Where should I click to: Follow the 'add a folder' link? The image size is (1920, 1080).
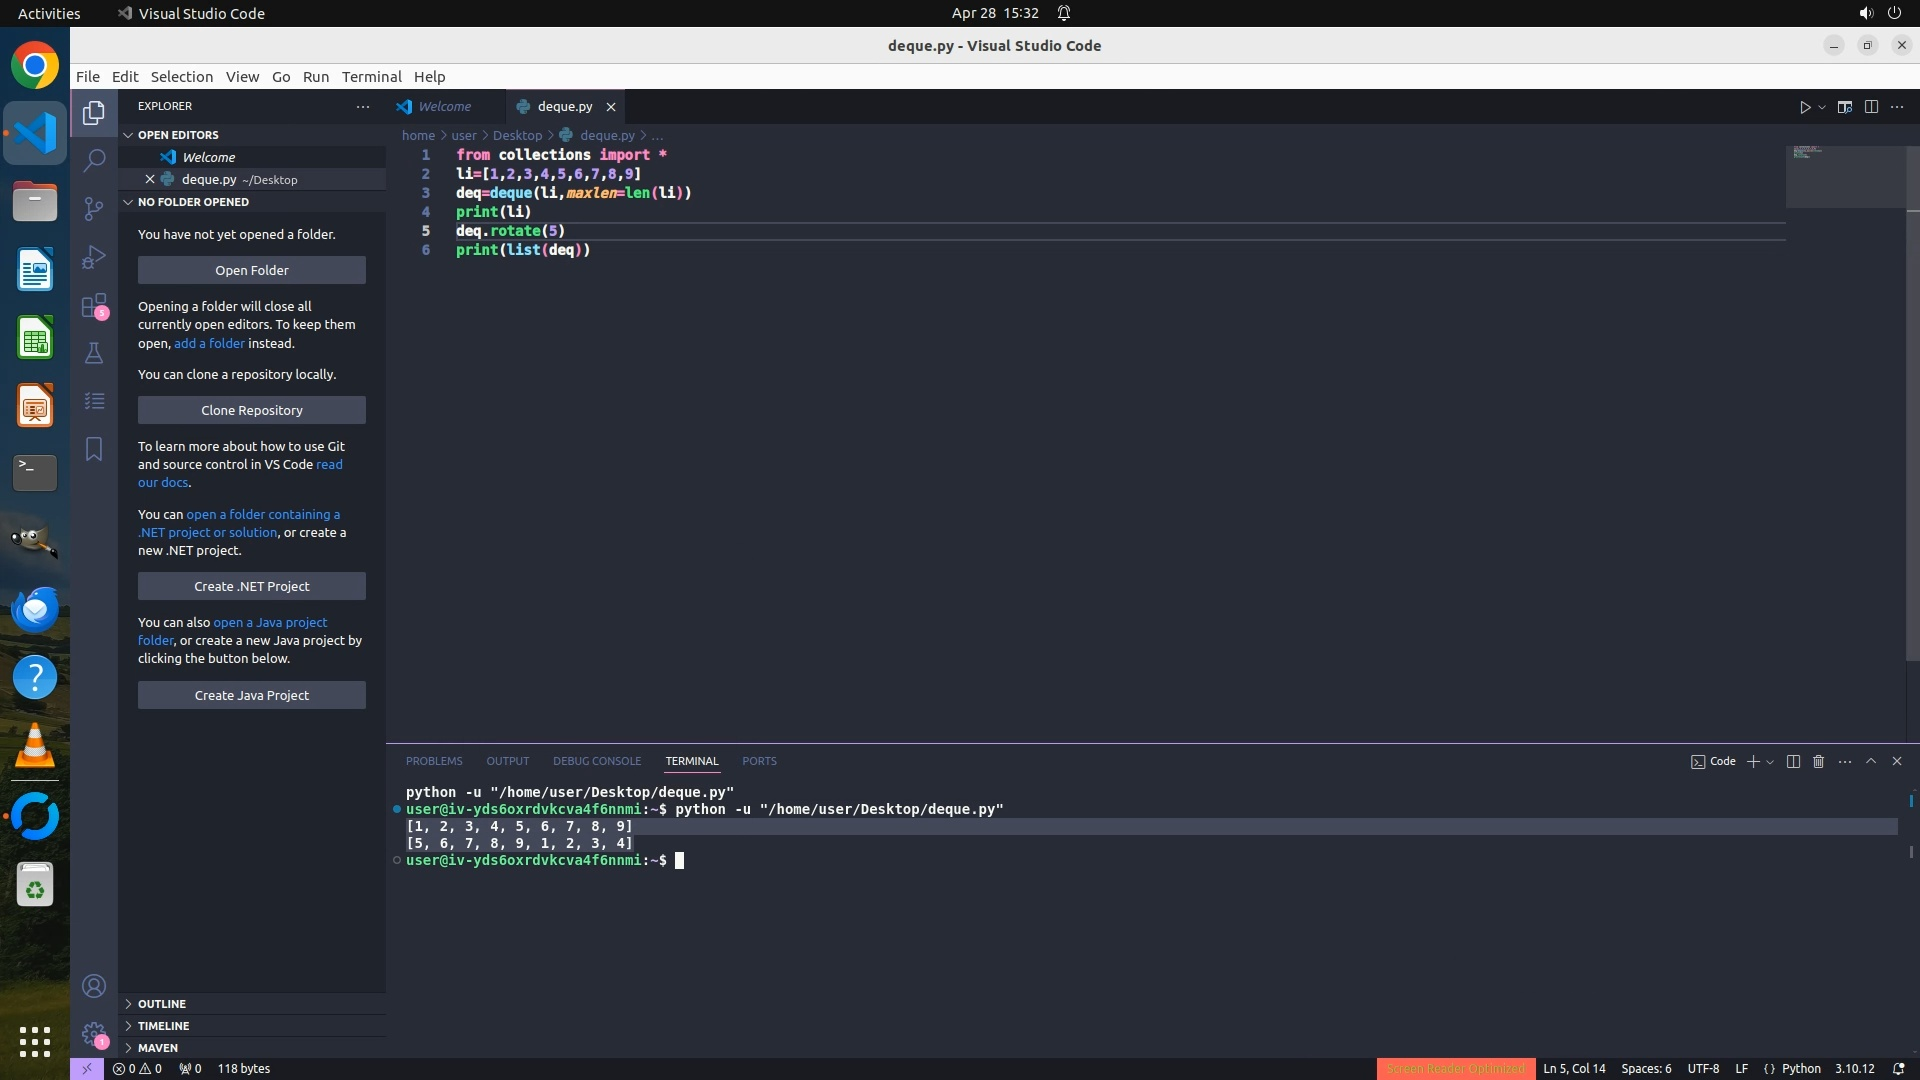point(209,343)
